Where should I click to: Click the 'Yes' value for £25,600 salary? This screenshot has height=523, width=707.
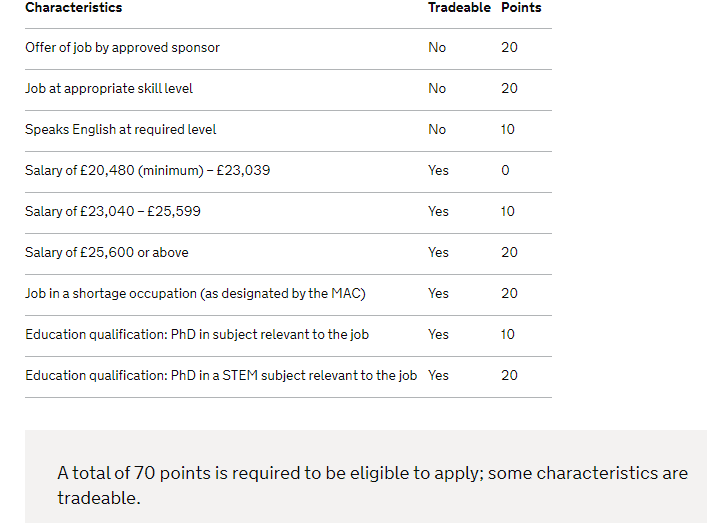(438, 252)
